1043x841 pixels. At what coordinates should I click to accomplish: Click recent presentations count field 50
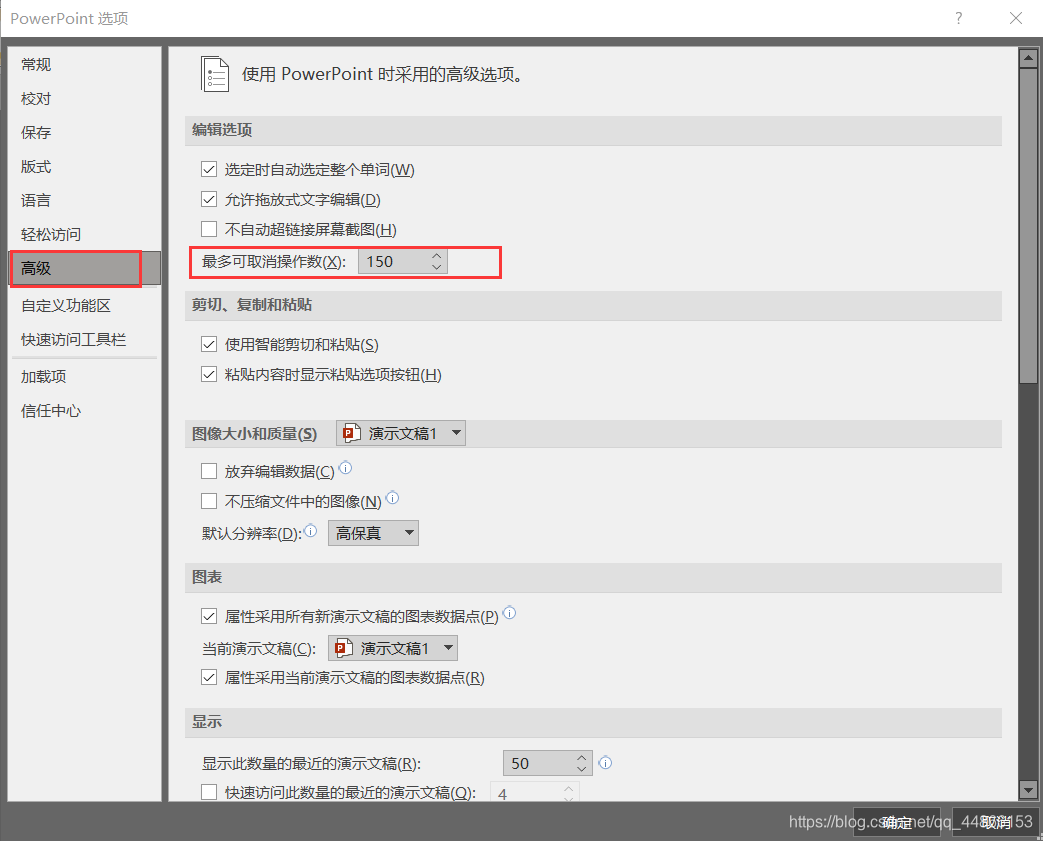pos(539,763)
